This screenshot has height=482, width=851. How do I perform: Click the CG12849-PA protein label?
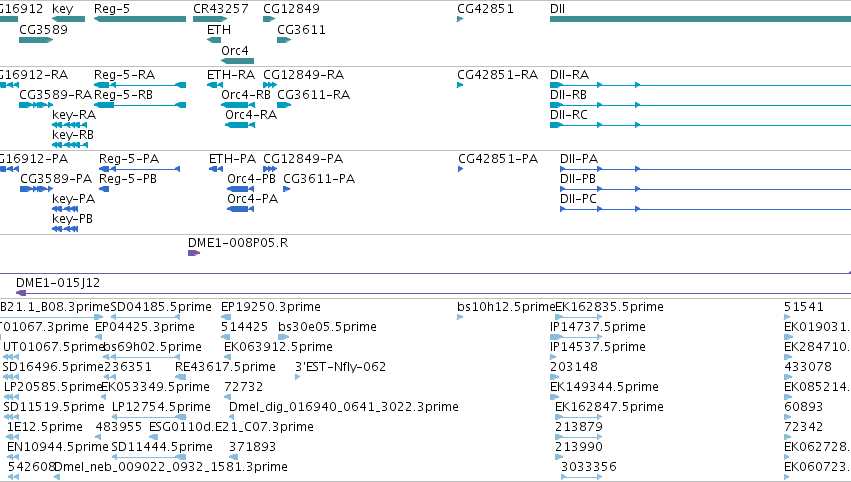point(303,158)
